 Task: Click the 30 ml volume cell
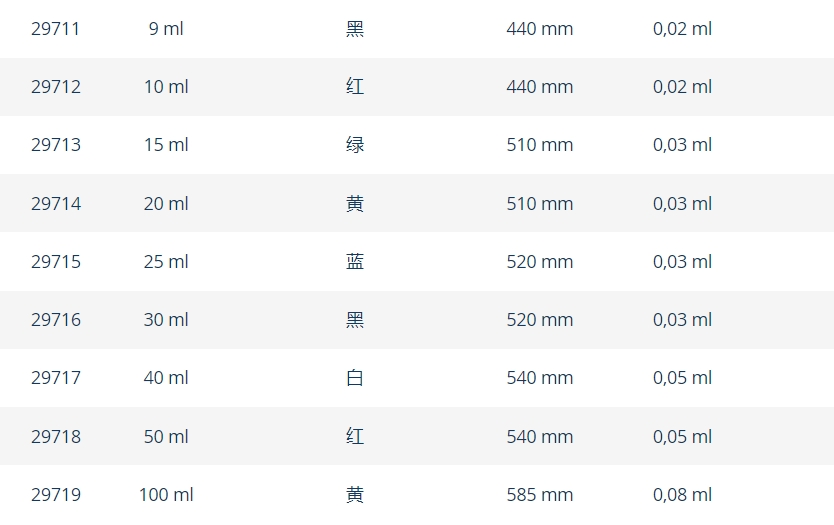point(166,320)
